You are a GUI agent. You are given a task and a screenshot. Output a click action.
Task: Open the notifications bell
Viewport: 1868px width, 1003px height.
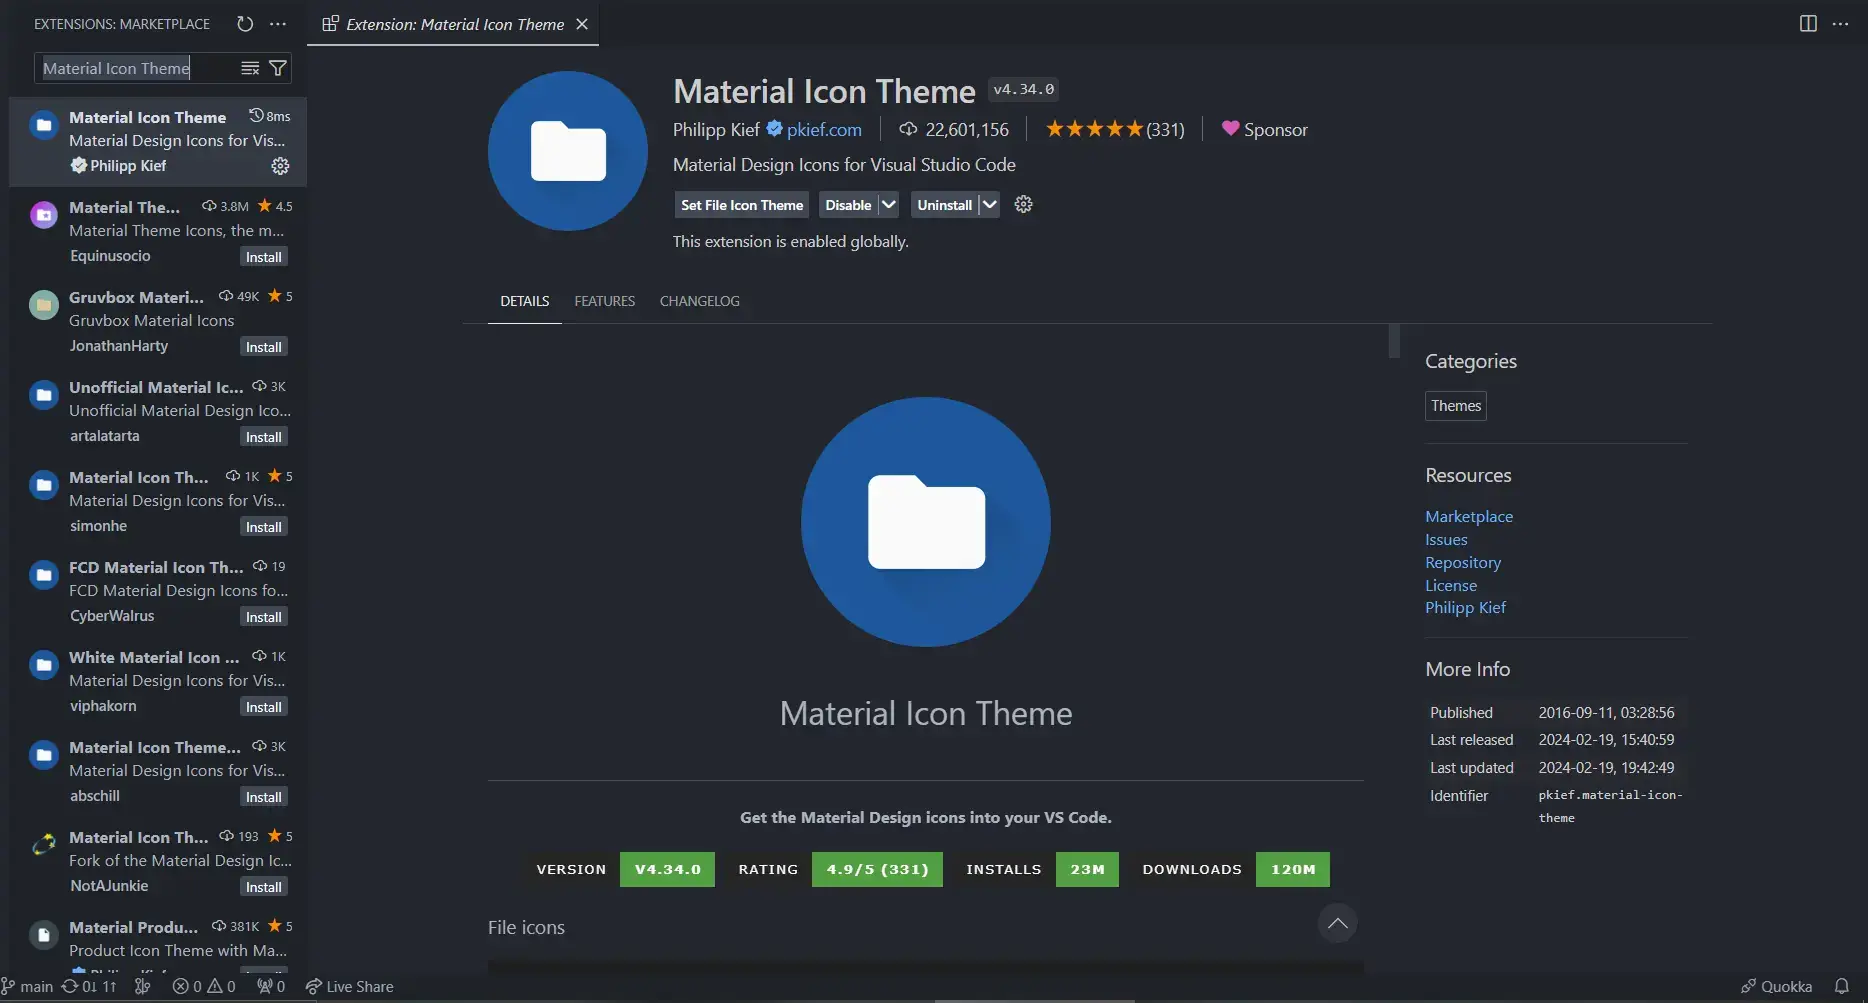[x=1841, y=986]
